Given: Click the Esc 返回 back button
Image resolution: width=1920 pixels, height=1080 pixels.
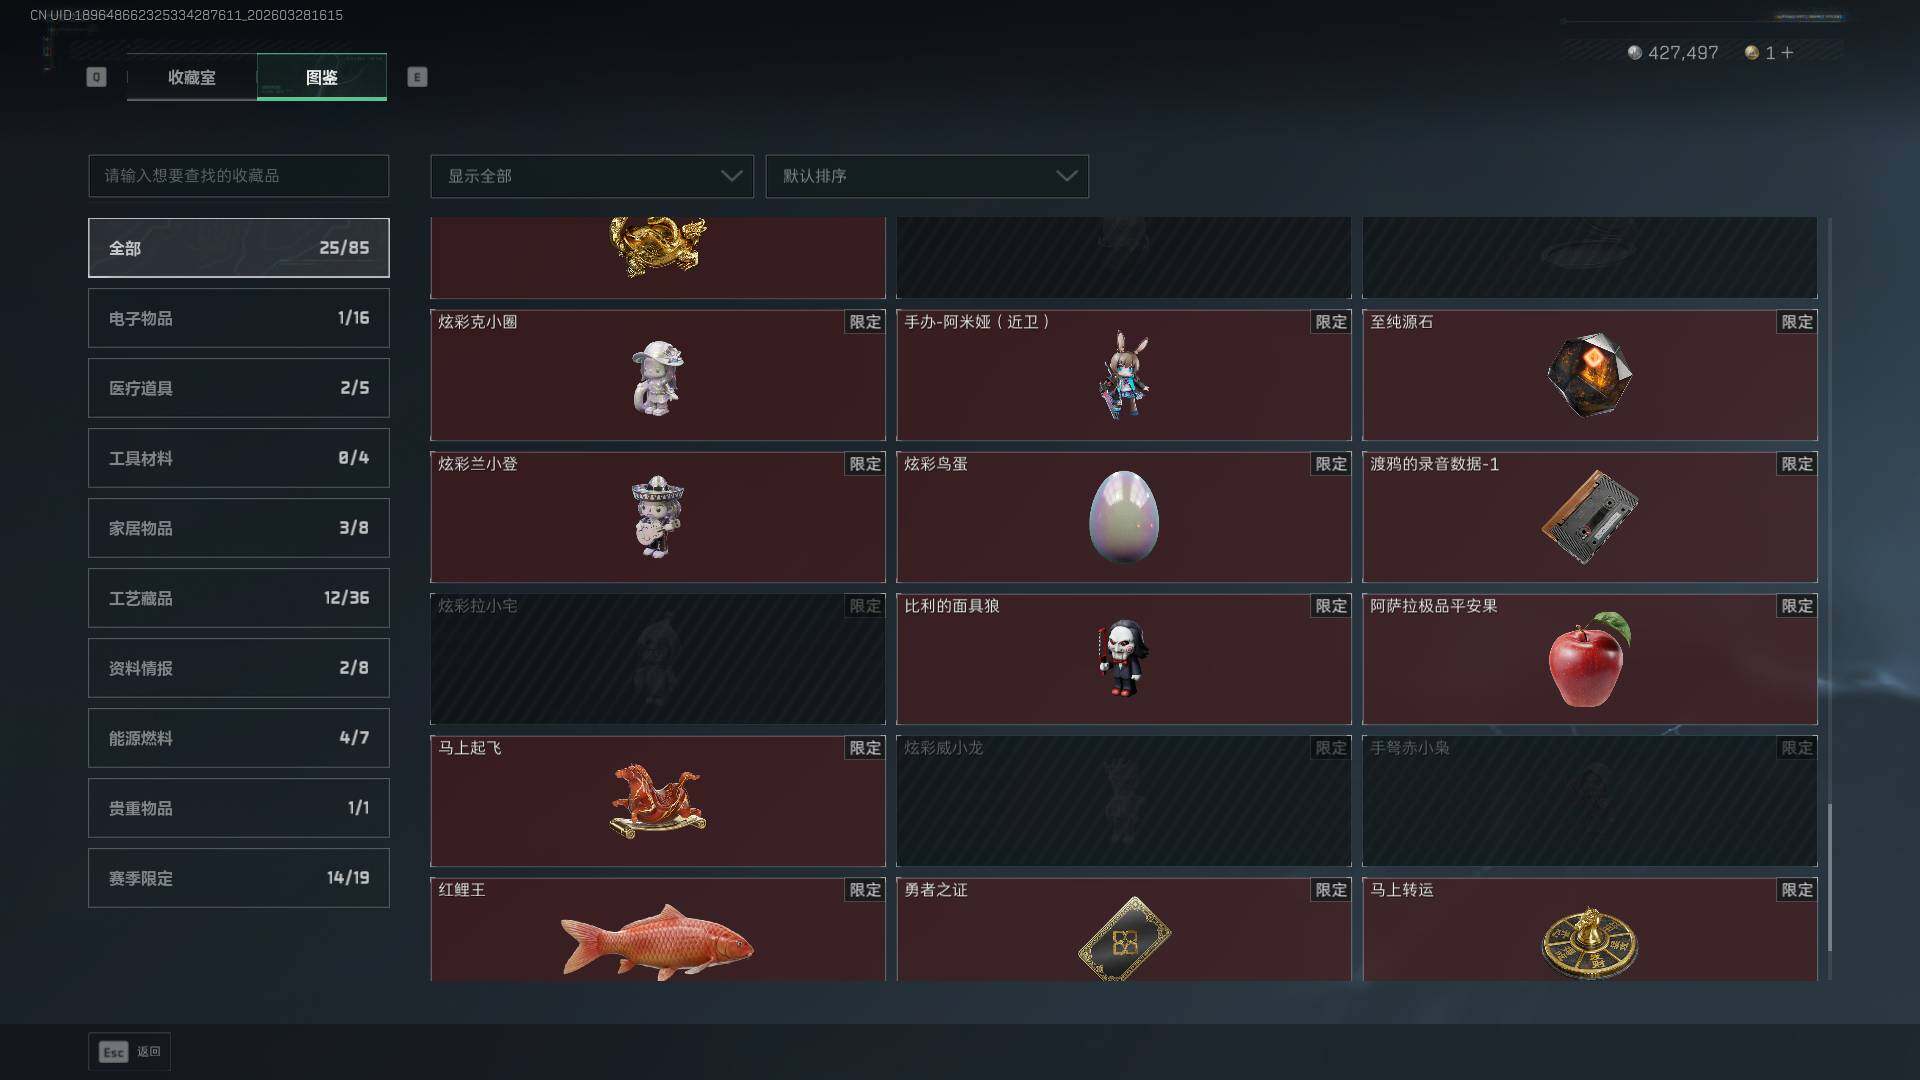Looking at the screenshot, I should pos(129,1051).
